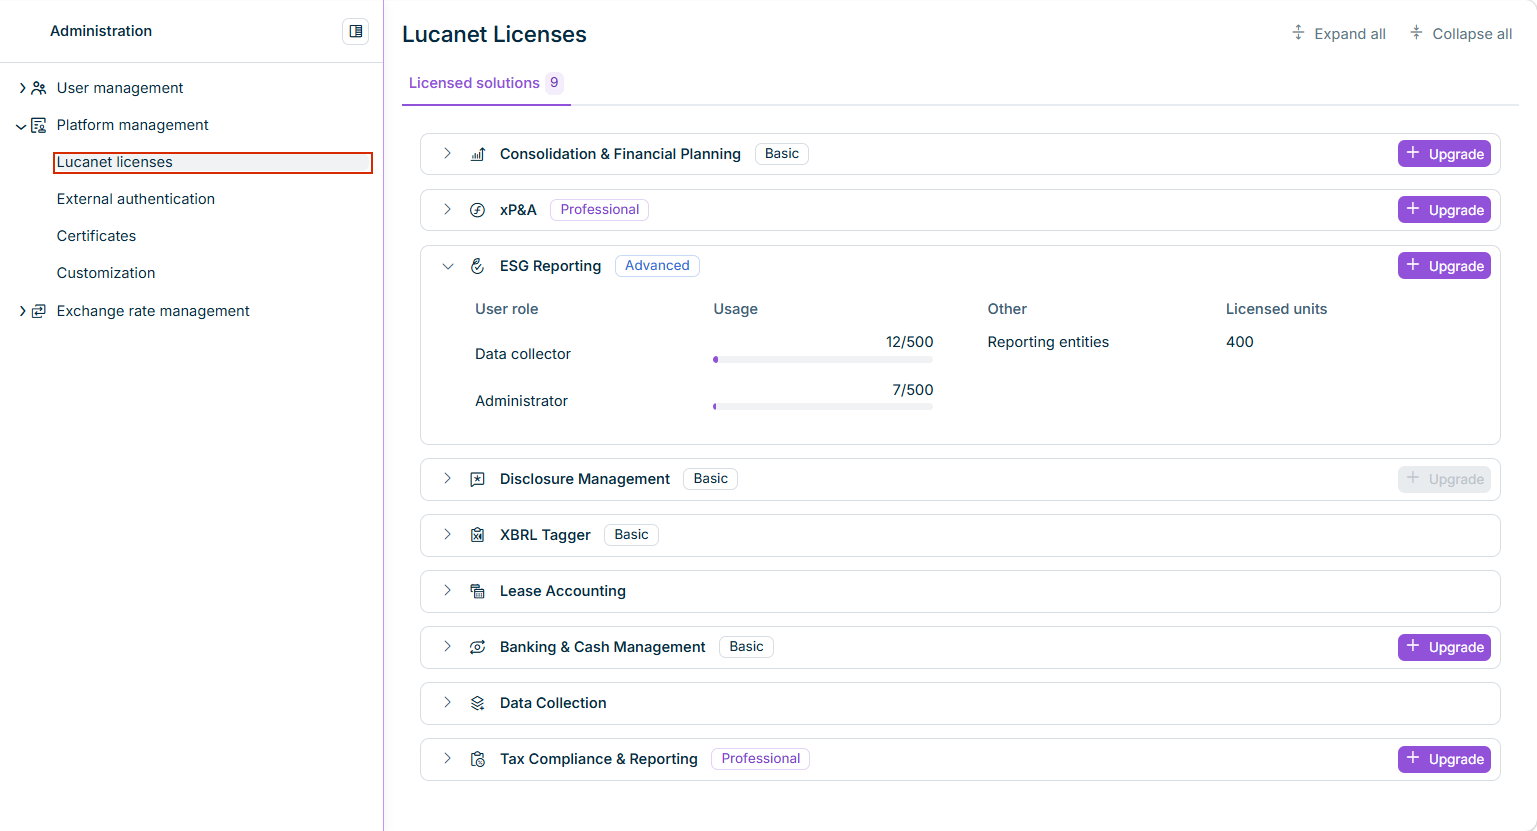Image resolution: width=1537 pixels, height=831 pixels.
Task: Click the count badge 9 on tab
Action: pyautogui.click(x=554, y=83)
